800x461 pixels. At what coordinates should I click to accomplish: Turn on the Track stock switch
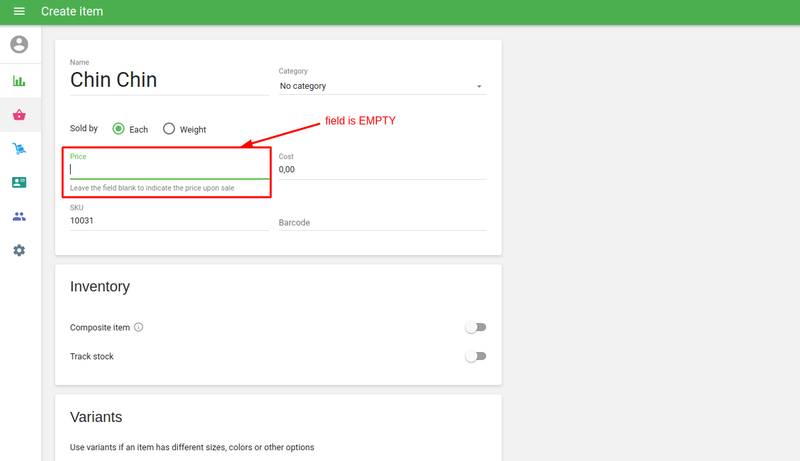475,356
